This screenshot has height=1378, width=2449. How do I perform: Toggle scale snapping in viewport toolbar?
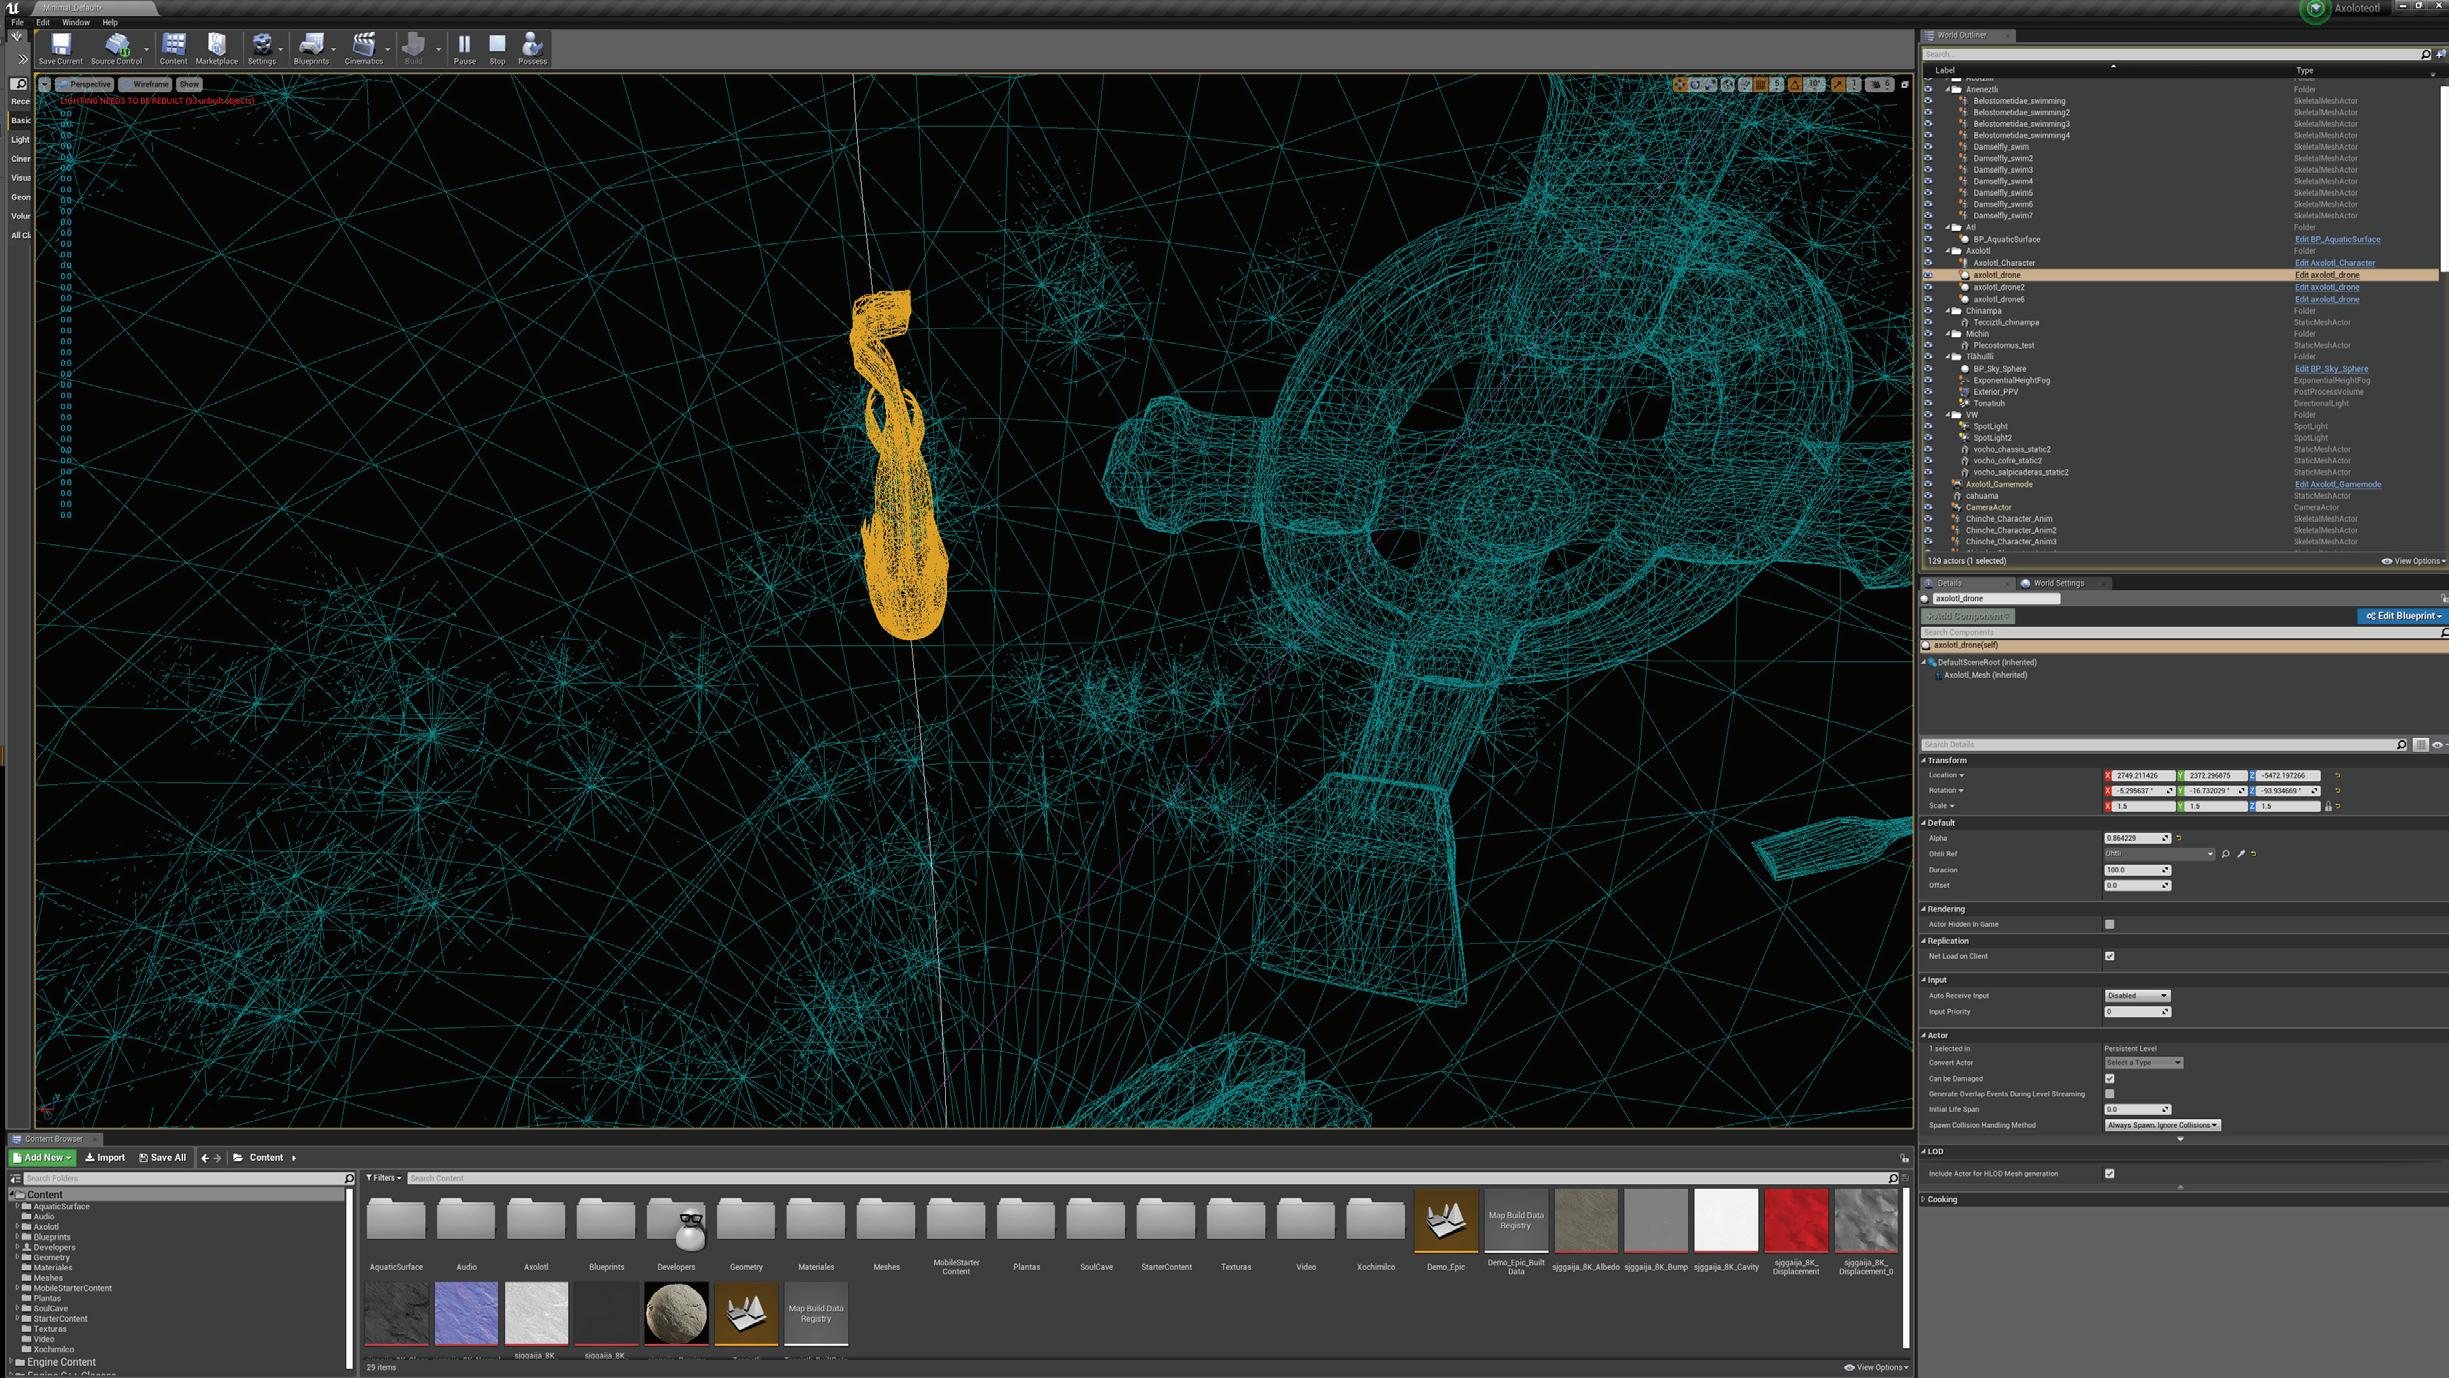click(1838, 84)
